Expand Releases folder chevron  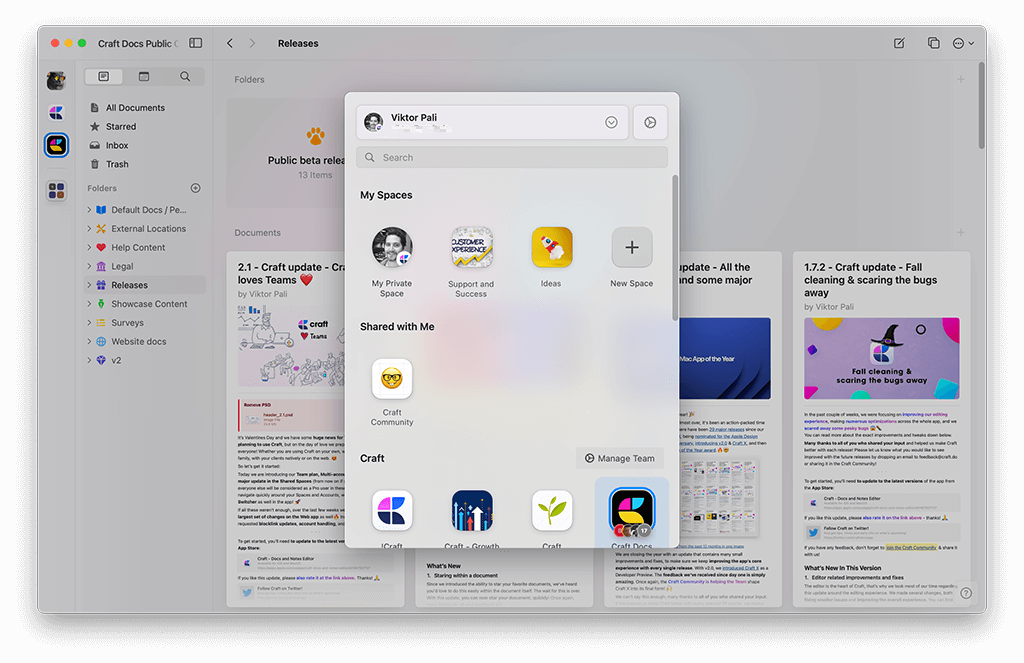pos(89,285)
